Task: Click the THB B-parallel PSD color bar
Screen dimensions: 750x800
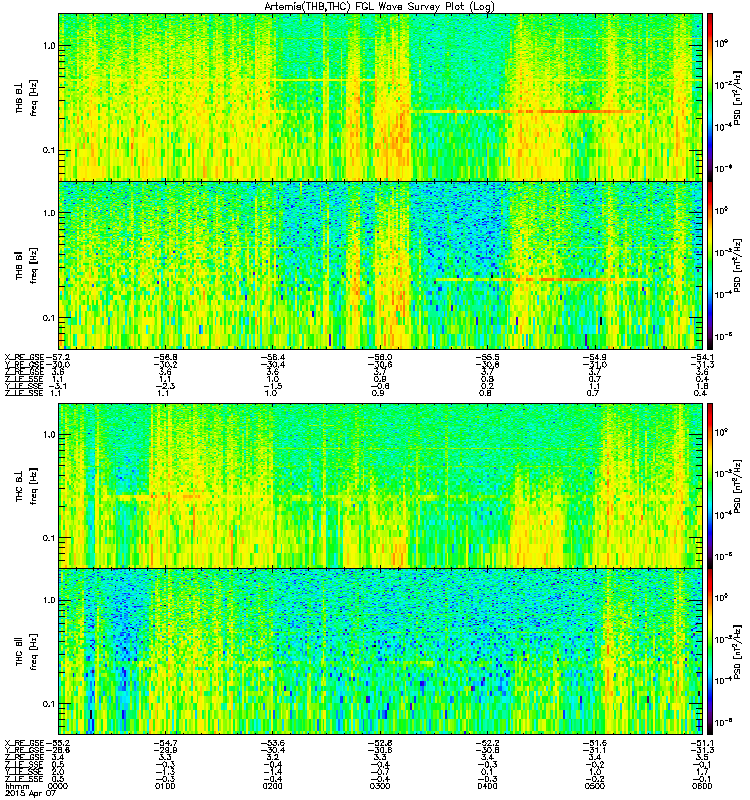Action: click(710, 265)
